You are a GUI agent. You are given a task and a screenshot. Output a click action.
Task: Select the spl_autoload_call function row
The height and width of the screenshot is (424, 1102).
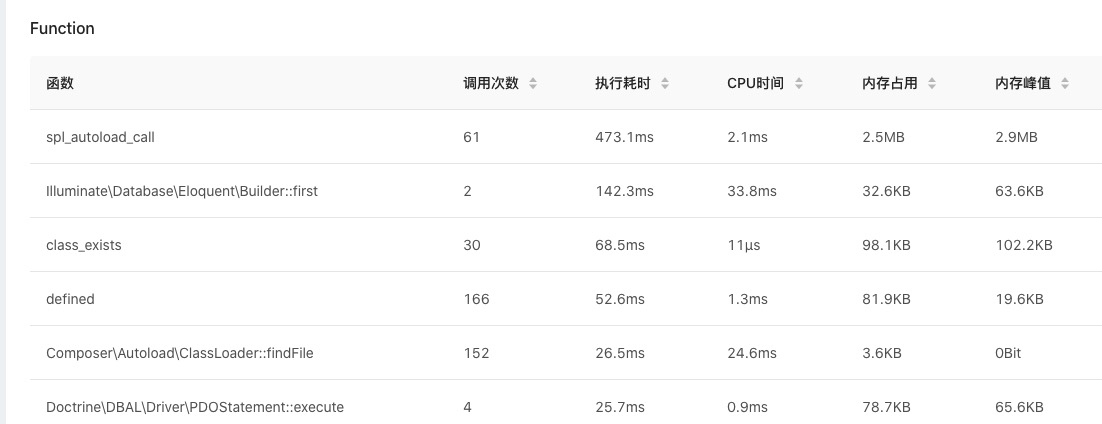(x=100, y=137)
